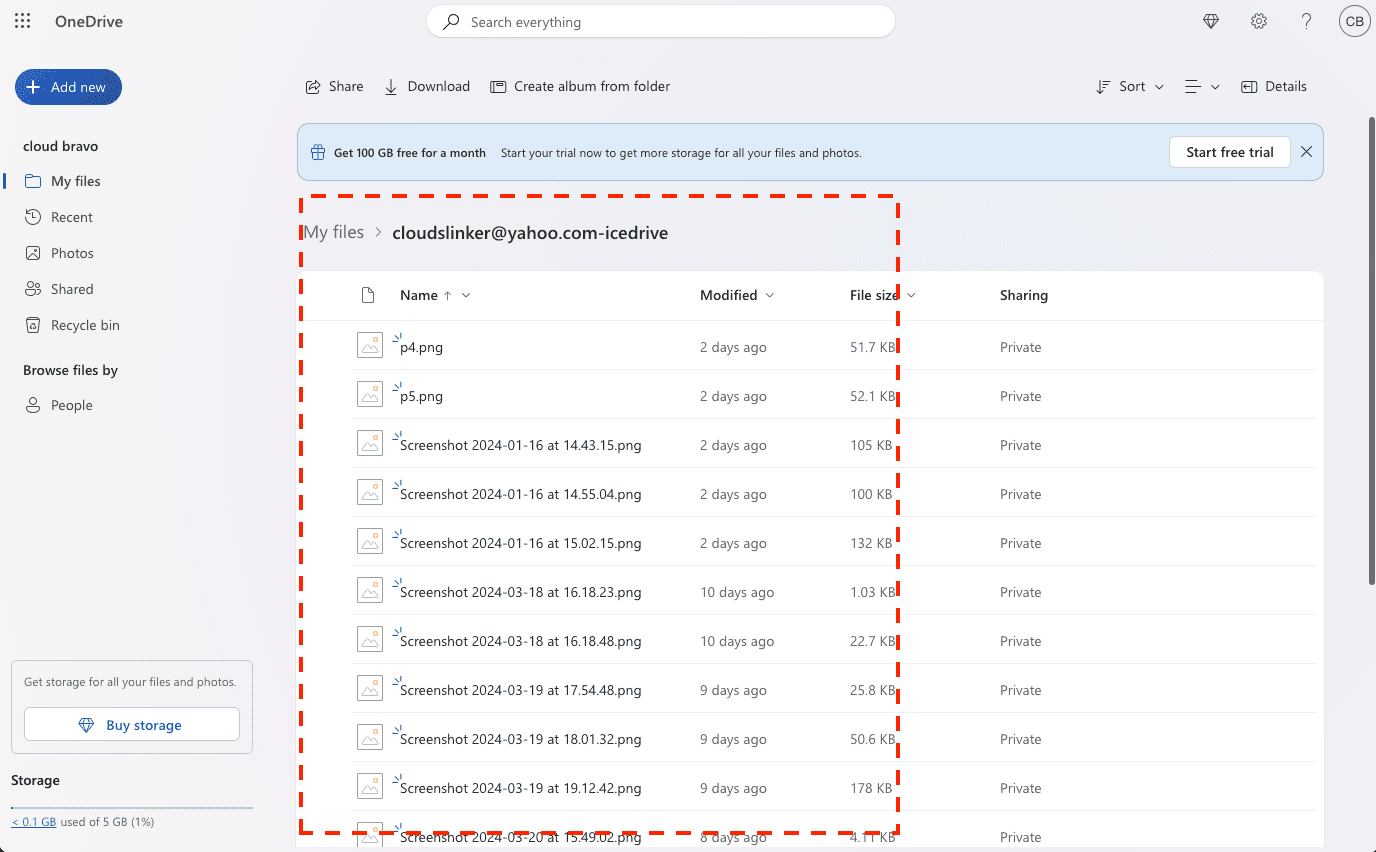This screenshot has width=1376, height=852.
Task: Click the image icon for Screenshot 17.54.48
Action: click(x=370, y=688)
